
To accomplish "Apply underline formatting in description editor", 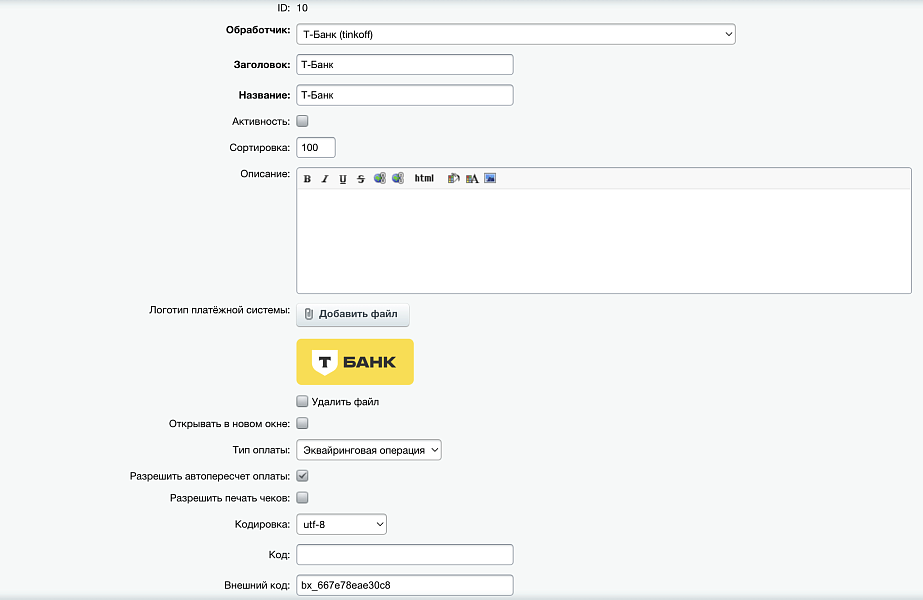I will [x=343, y=179].
